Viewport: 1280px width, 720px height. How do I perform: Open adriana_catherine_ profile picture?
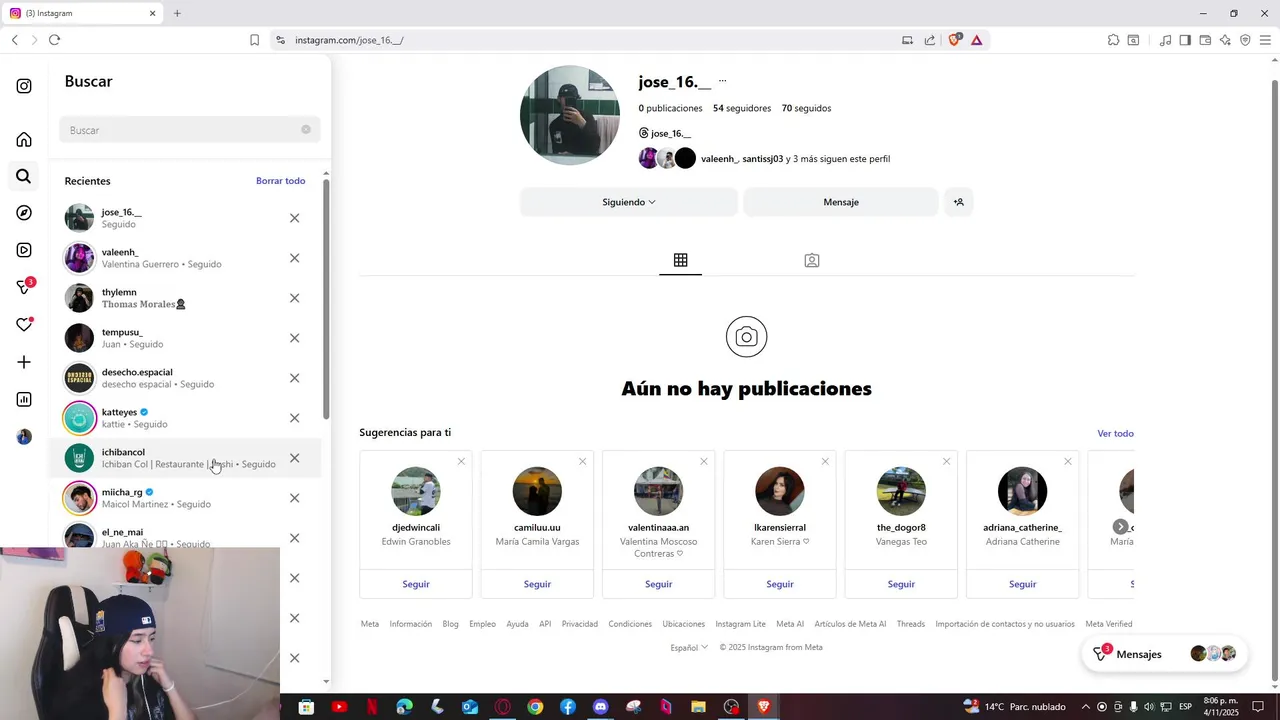(x=1022, y=491)
